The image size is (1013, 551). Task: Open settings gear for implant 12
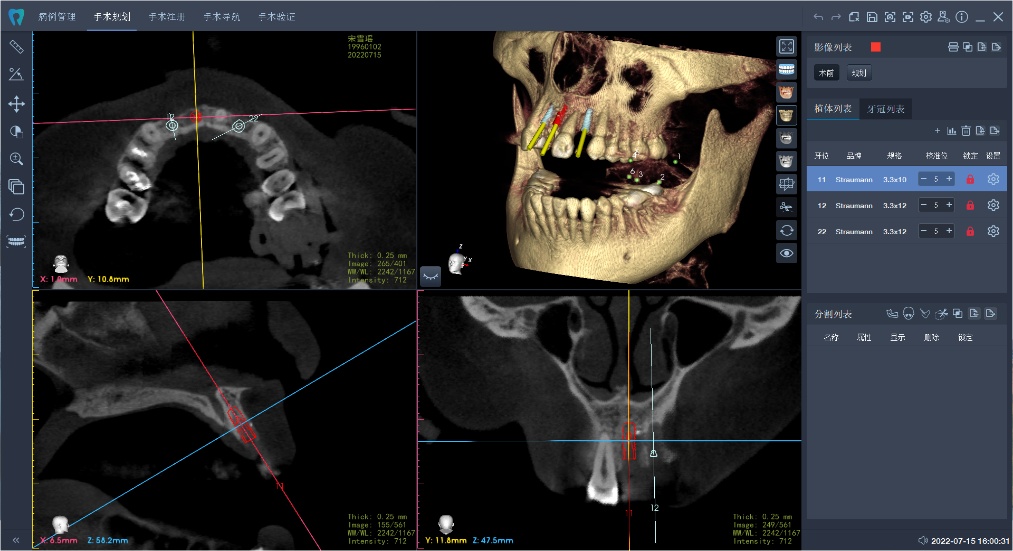point(994,205)
